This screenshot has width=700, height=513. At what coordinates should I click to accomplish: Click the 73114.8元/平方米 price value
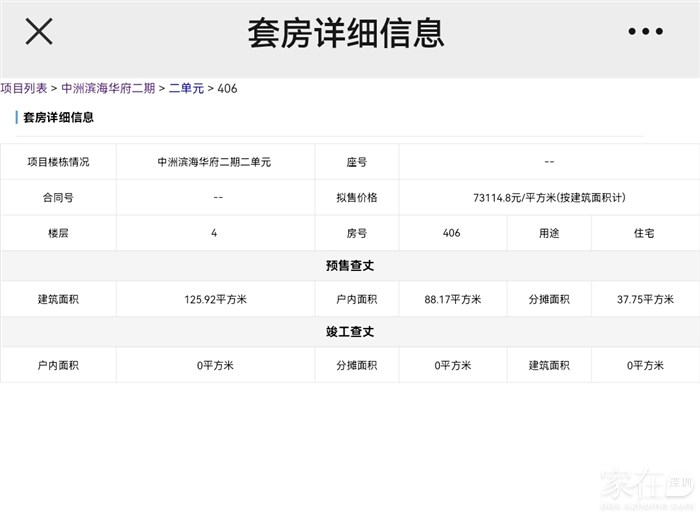(549, 197)
